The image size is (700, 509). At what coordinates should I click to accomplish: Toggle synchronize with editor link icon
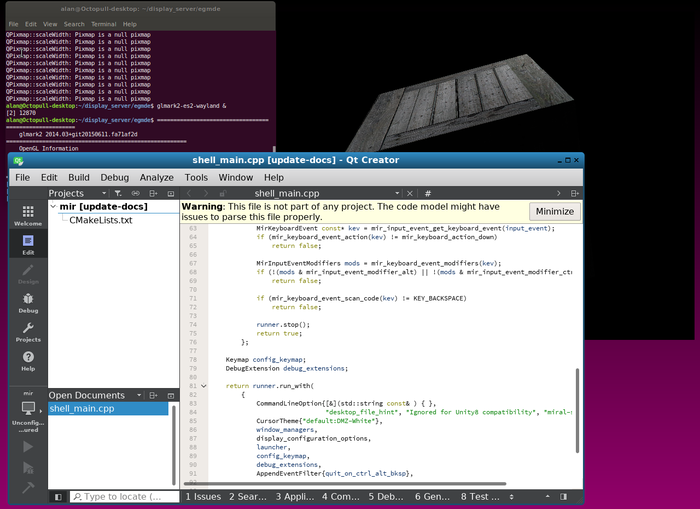click(137, 193)
